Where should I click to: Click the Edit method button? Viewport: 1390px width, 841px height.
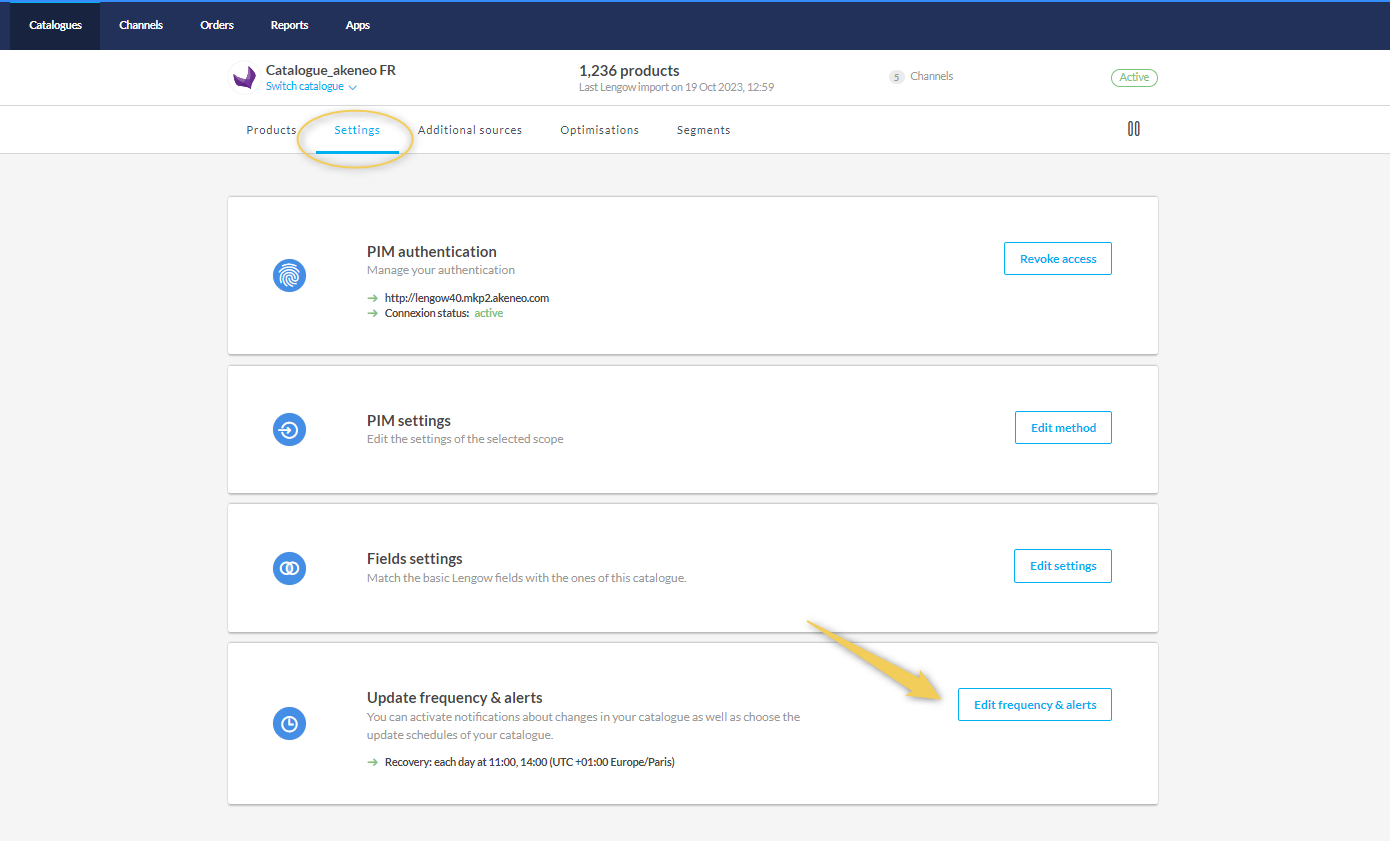pyautogui.click(x=1063, y=428)
